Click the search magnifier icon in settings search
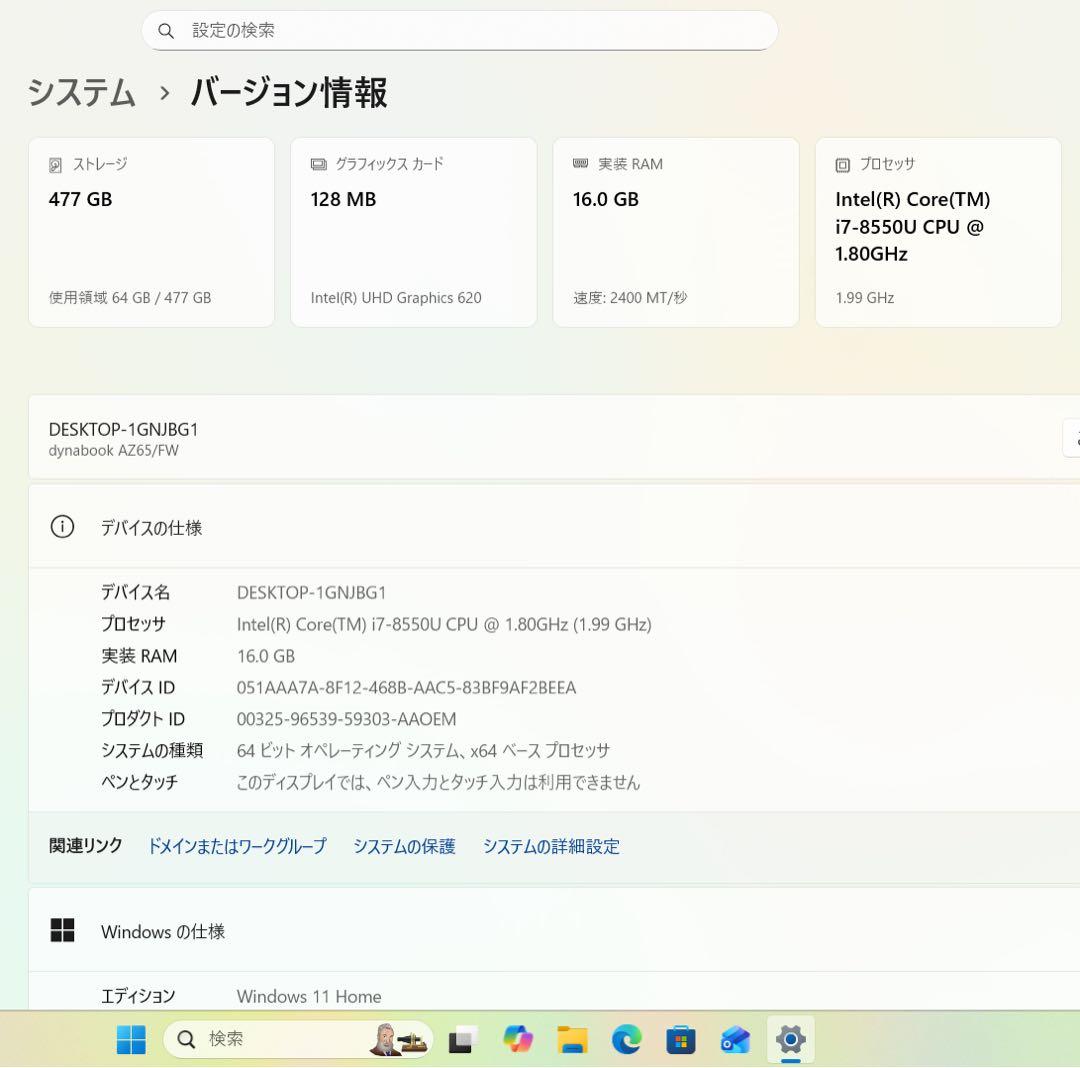The width and height of the screenshot is (1080, 1068). (166, 31)
